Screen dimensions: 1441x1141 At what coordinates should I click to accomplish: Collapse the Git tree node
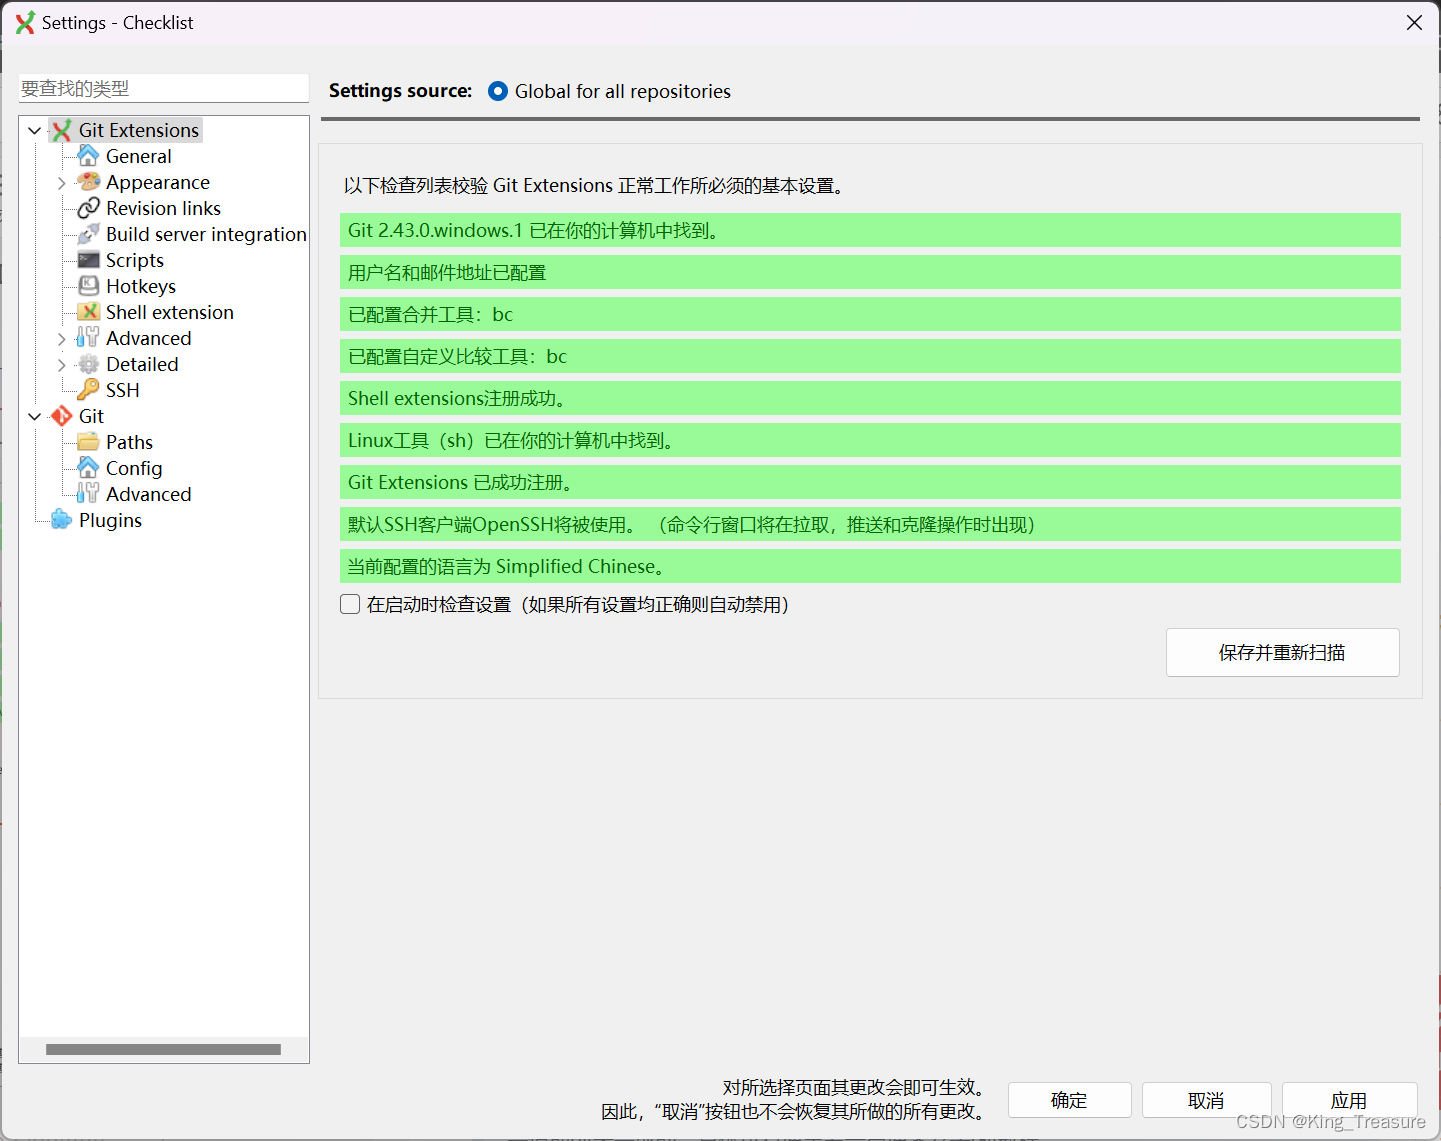(35, 416)
